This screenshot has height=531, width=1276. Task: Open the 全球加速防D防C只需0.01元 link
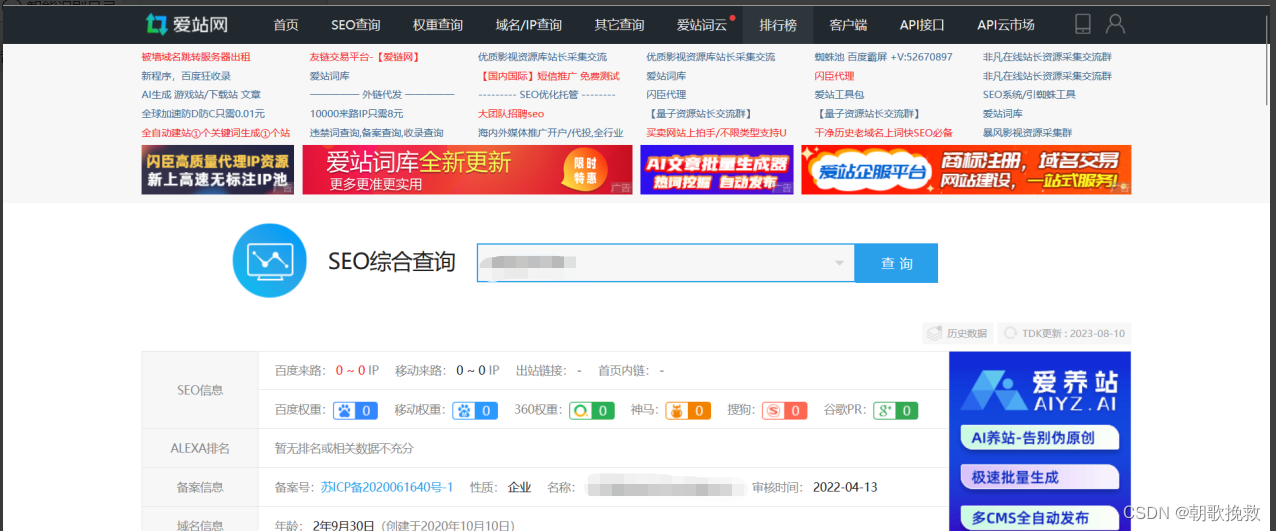(203, 114)
